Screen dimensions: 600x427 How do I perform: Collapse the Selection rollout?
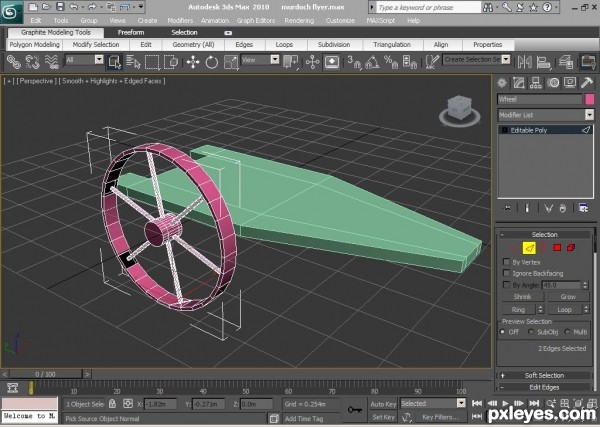point(544,235)
